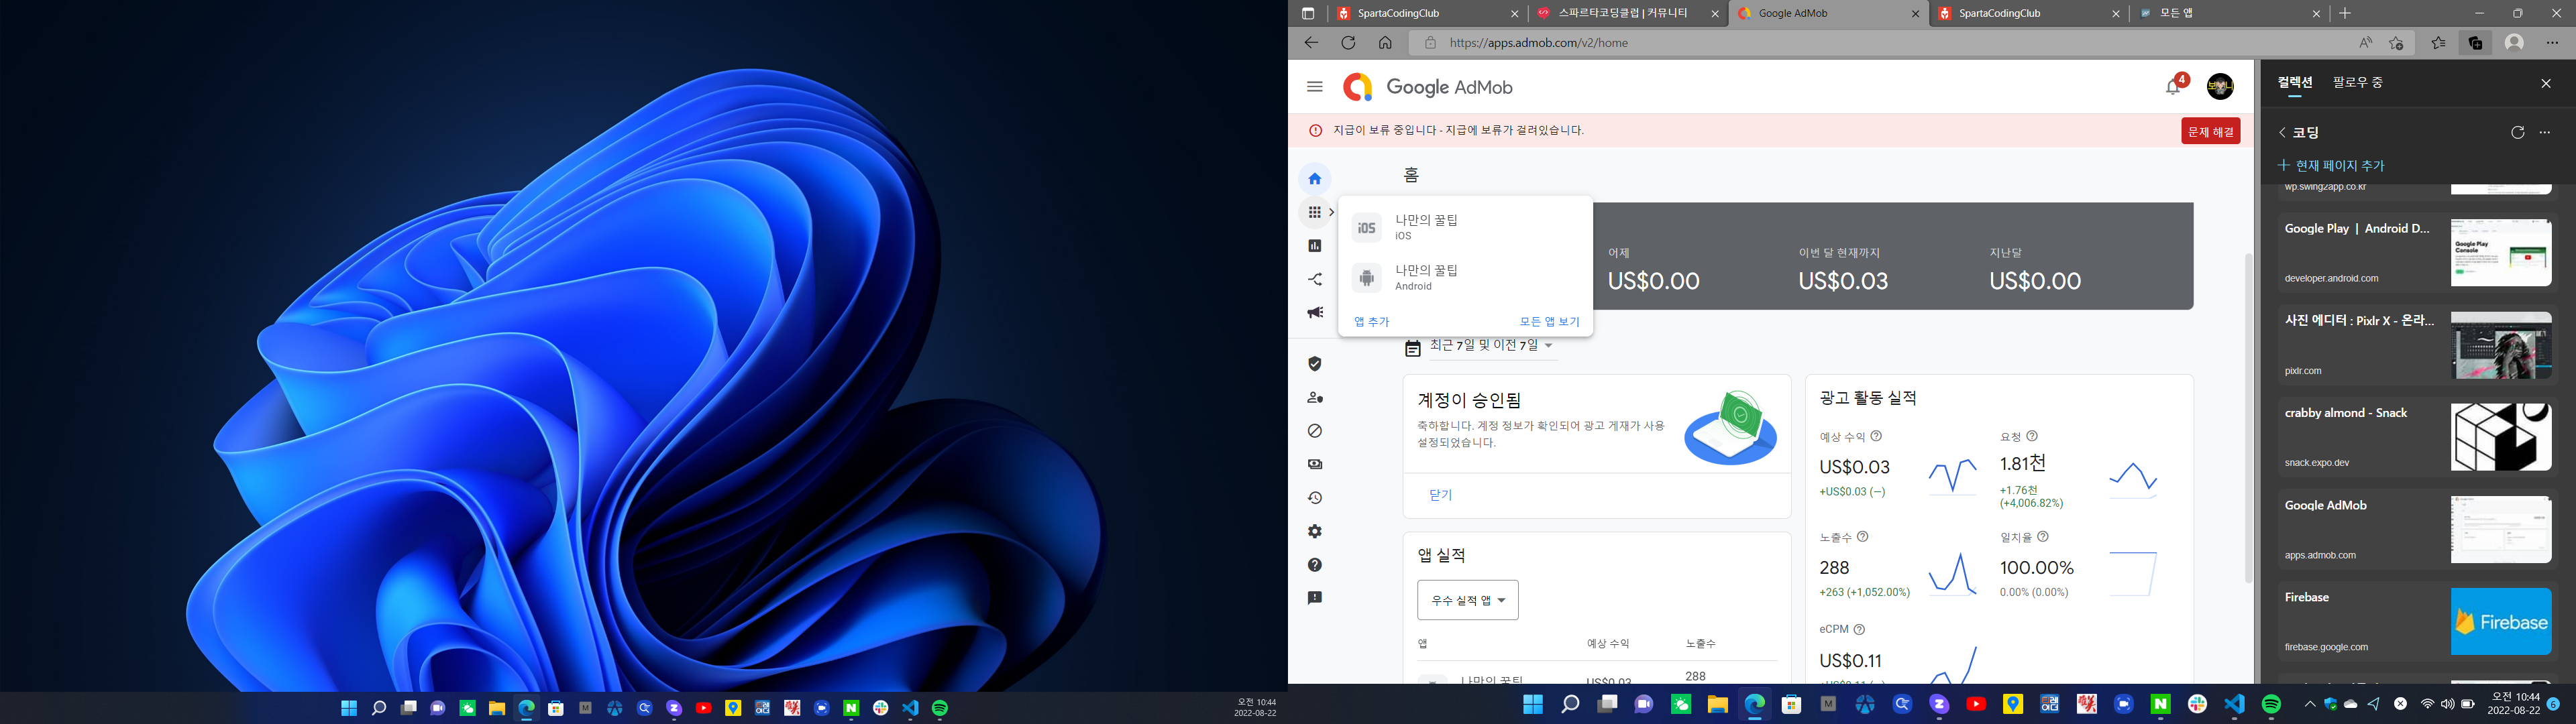
Task: Close the Collections panel
Action: point(2546,83)
